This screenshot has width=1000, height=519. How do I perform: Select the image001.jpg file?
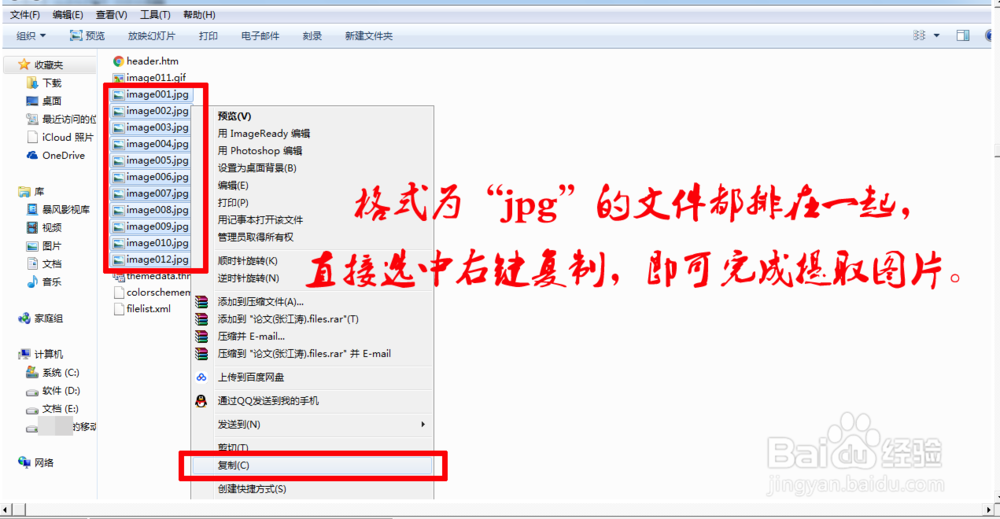pos(151,94)
